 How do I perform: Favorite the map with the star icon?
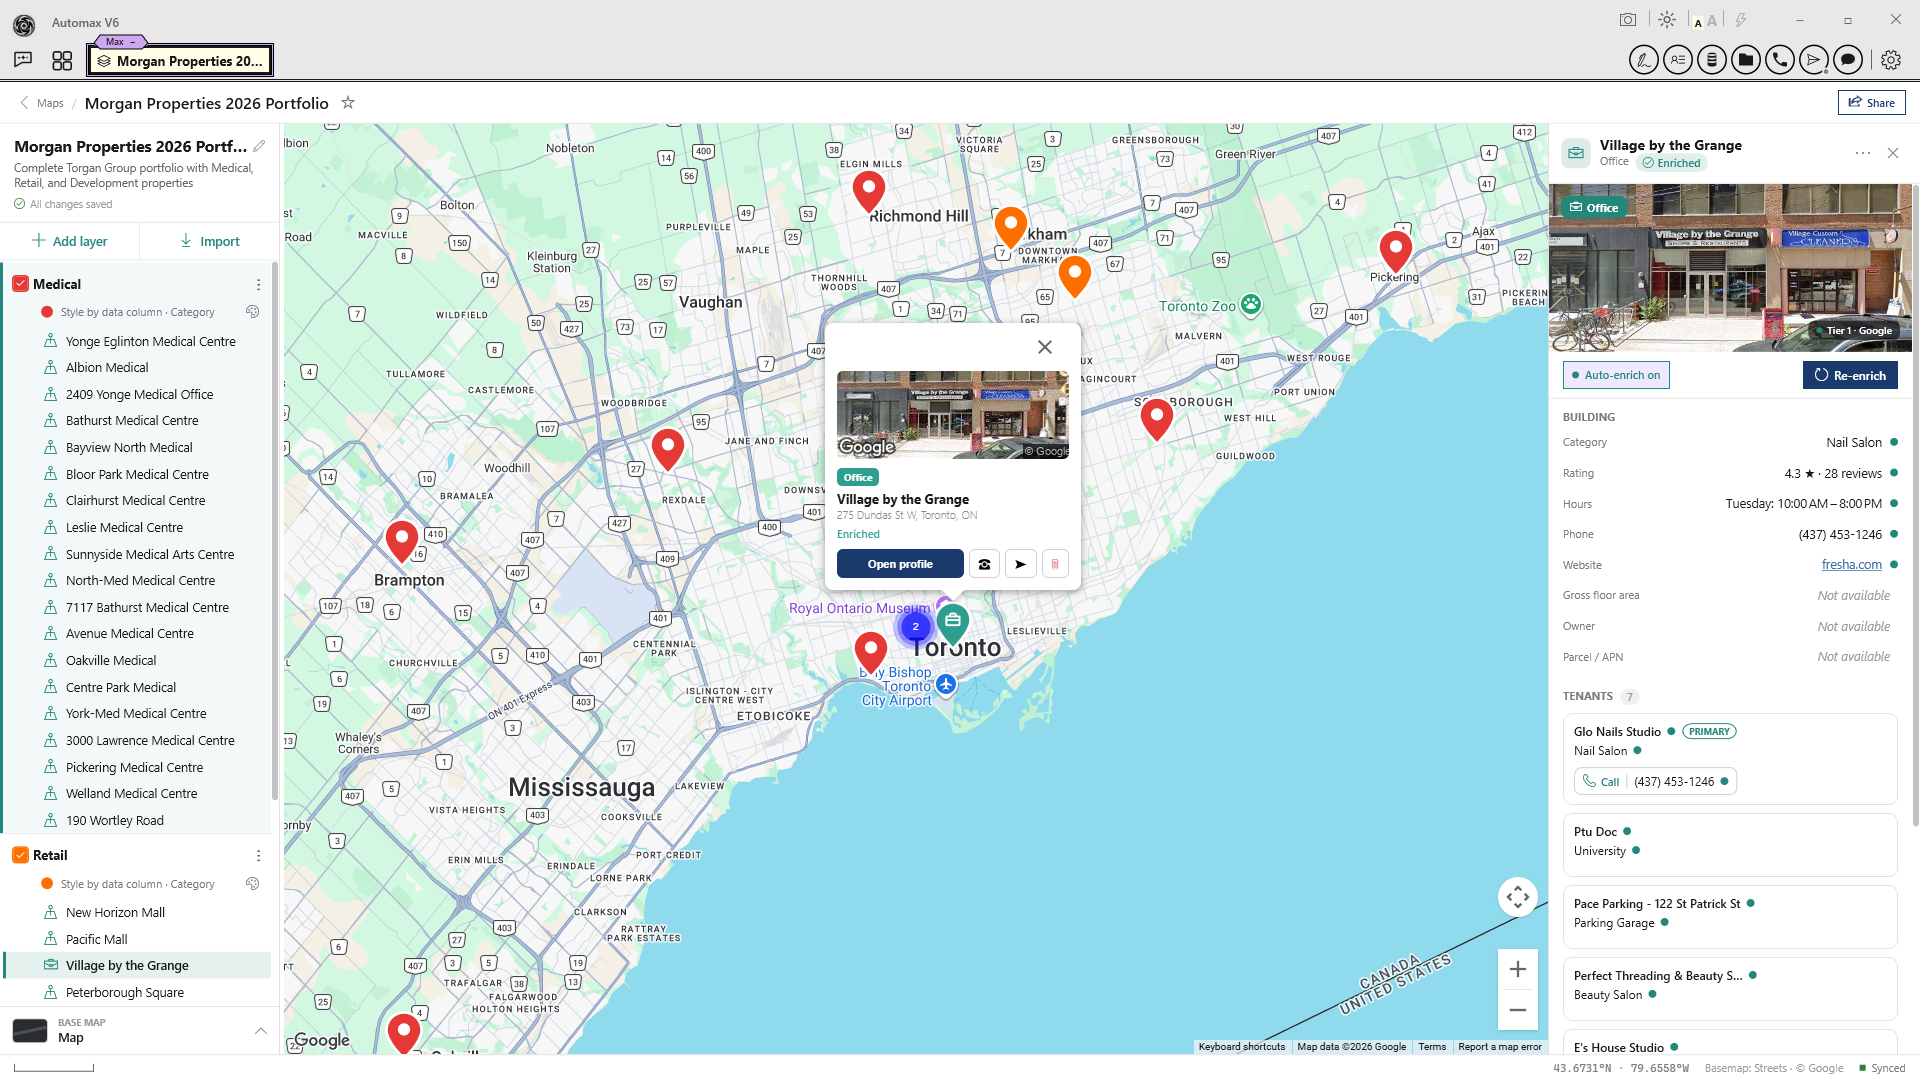[x=348, y=102]
